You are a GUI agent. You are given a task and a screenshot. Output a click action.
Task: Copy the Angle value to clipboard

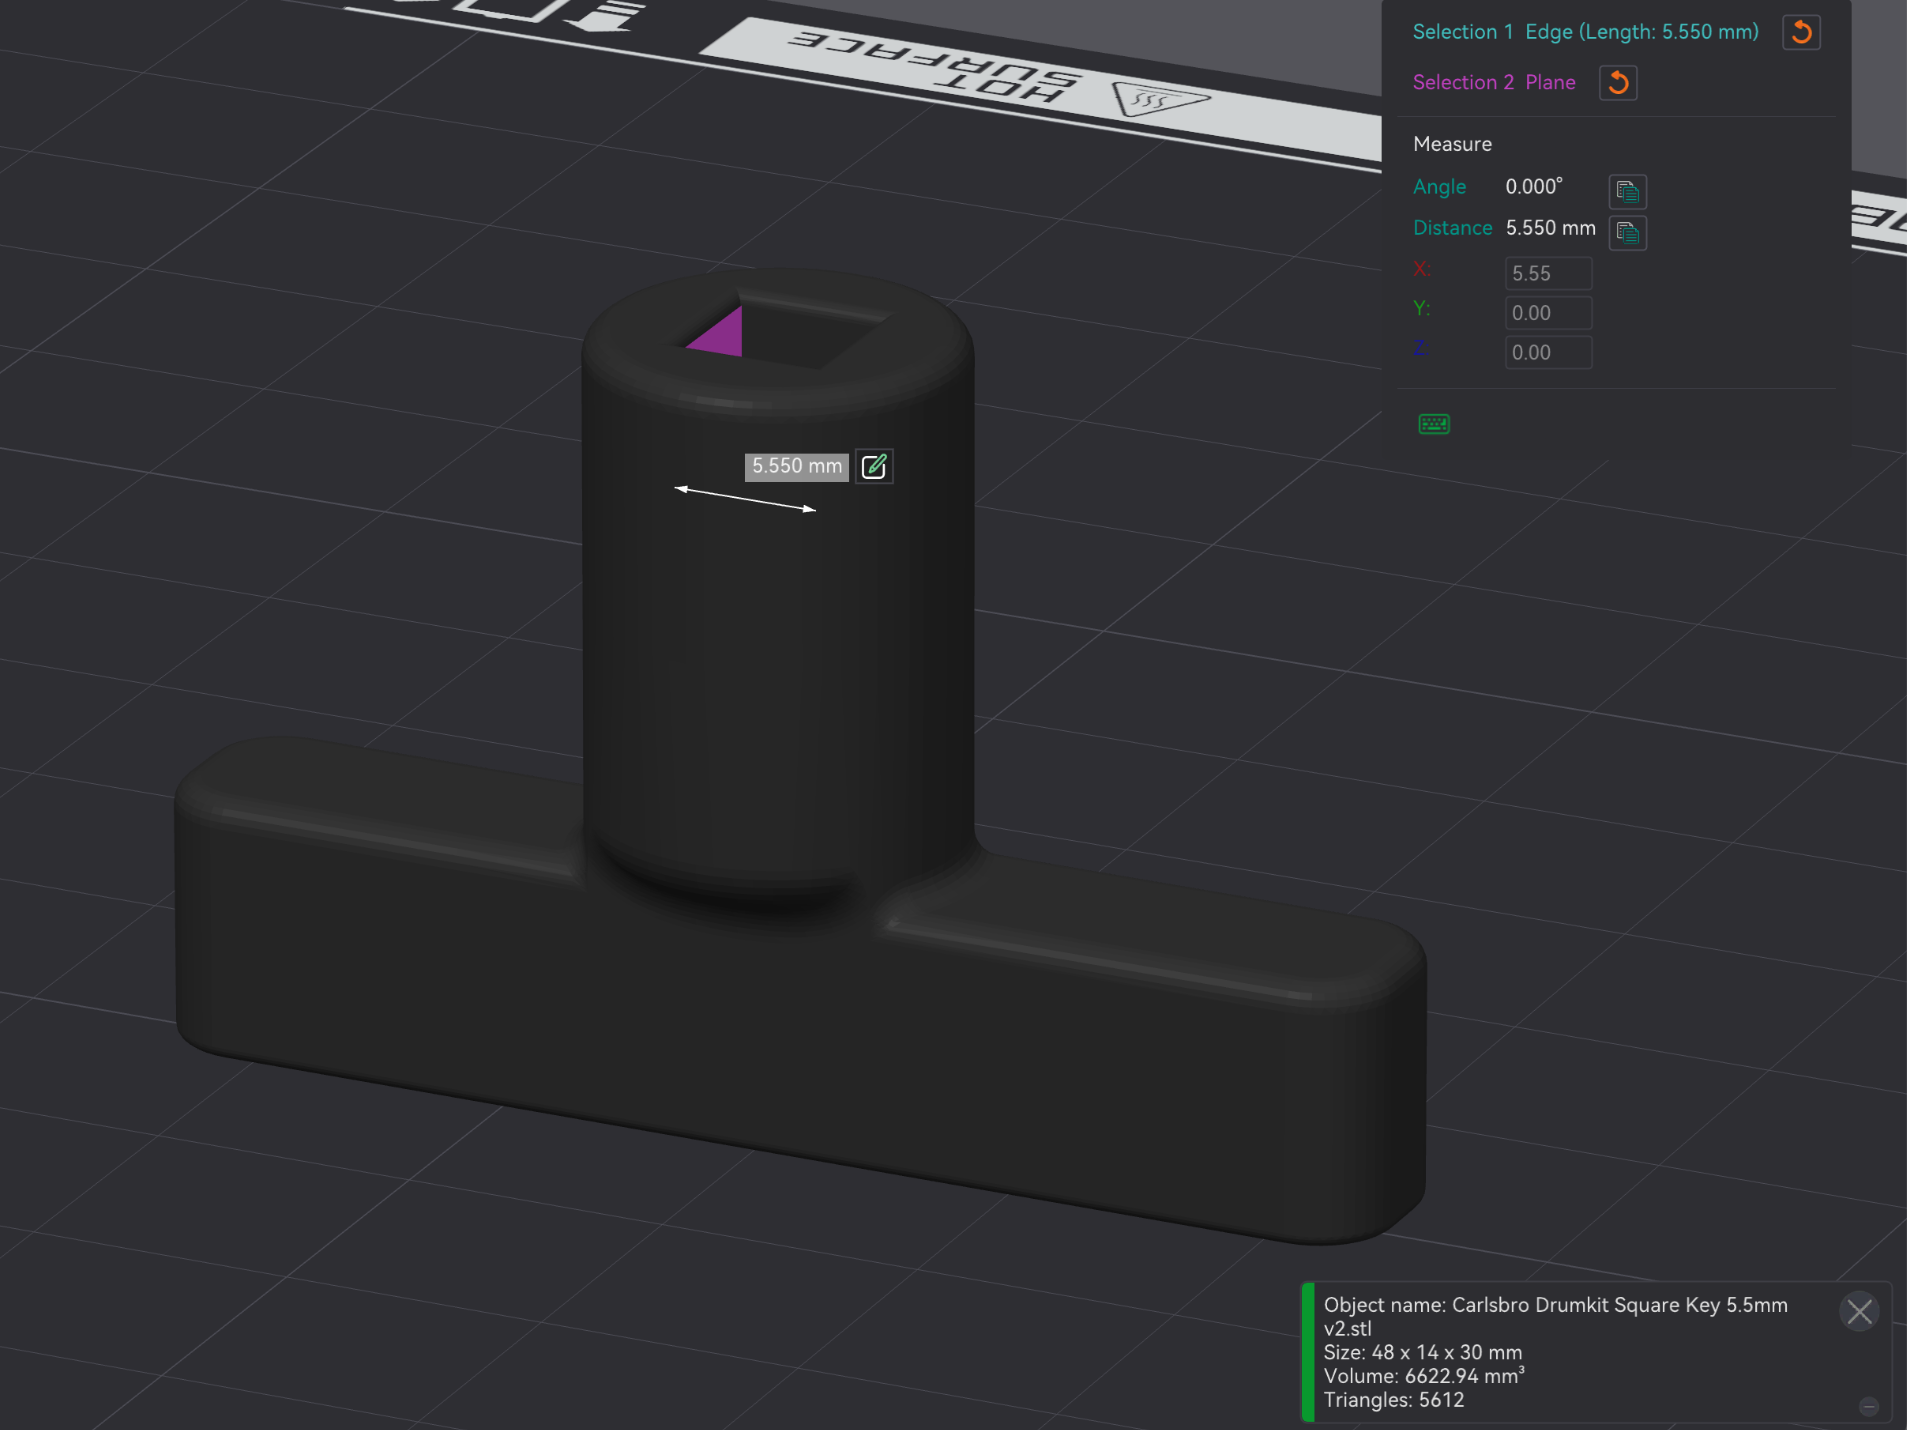[1627, 191]
